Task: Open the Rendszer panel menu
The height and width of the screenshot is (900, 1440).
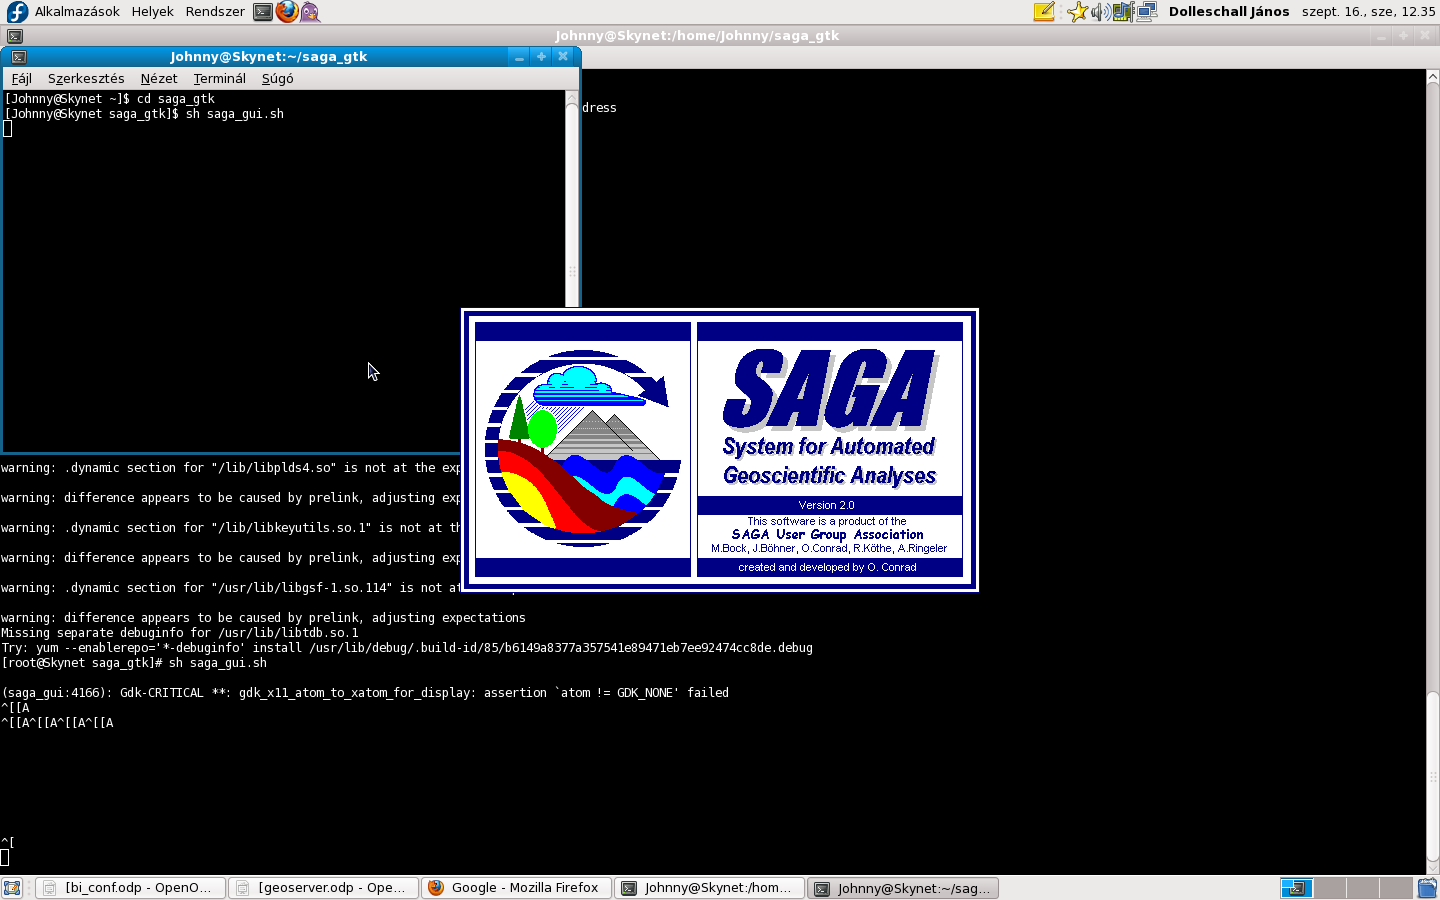Action: pos(215,11)
